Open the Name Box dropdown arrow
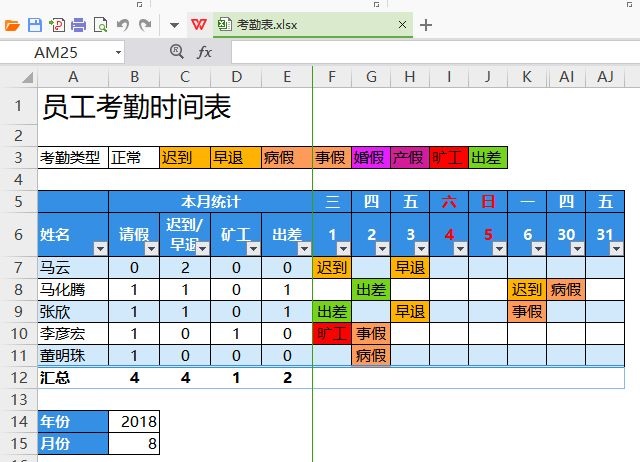 (x=118, y=53)
